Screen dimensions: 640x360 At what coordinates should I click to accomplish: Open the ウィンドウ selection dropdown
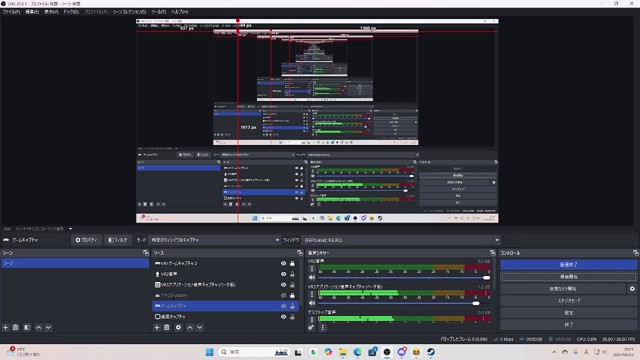pyautogui.click(x=402, y=240)
